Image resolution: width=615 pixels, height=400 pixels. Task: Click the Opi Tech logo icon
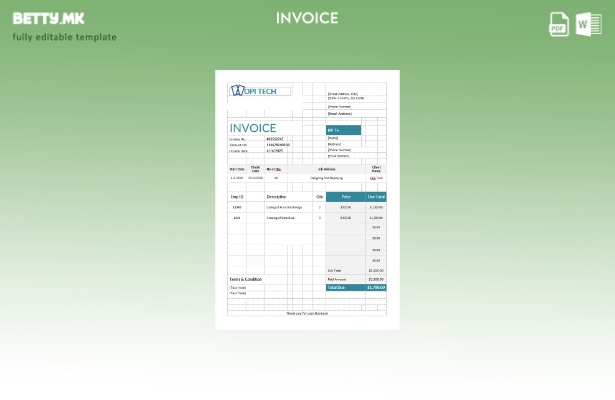tap(237, 90)
